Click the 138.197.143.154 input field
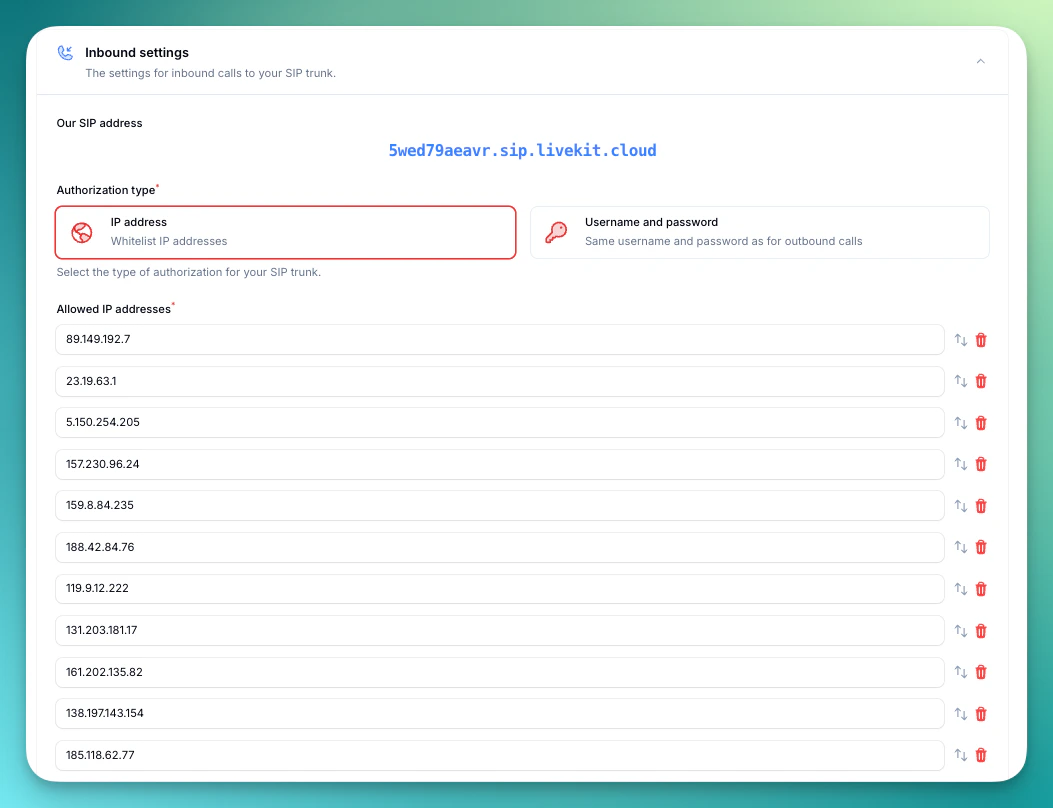This screenshot has width=1053, height=808. [x=500, y=714]
